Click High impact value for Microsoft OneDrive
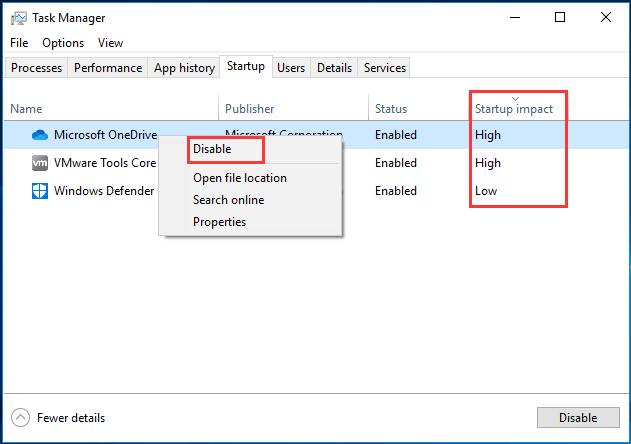This screenshot has height=444, width=631. click(488, 135)
